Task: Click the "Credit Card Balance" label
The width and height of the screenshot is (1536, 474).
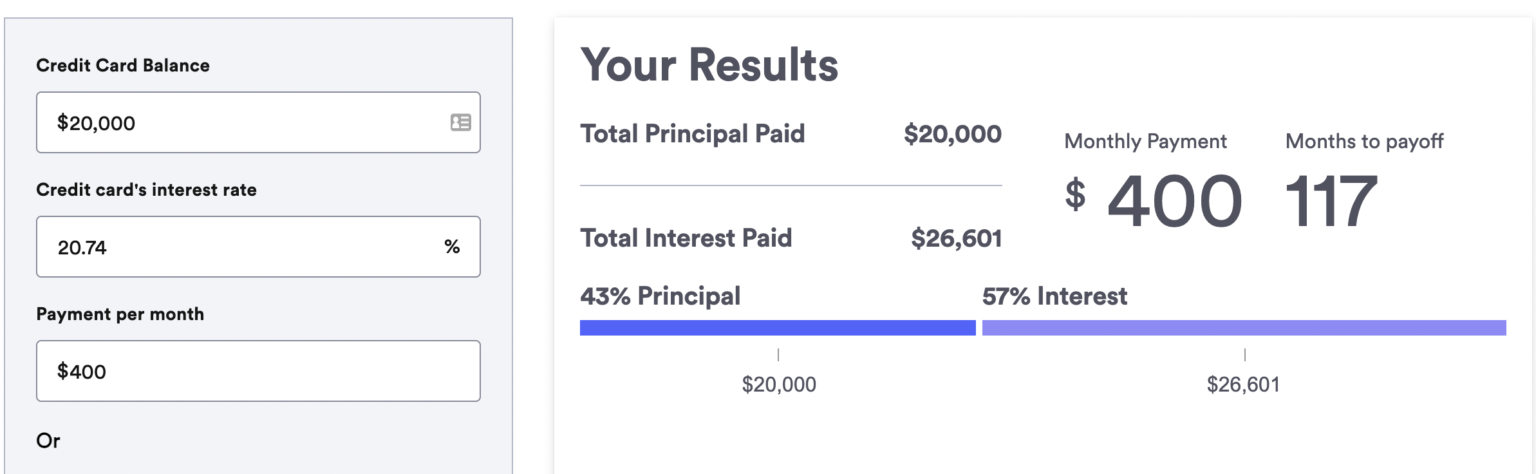Action: pos(123,65)
